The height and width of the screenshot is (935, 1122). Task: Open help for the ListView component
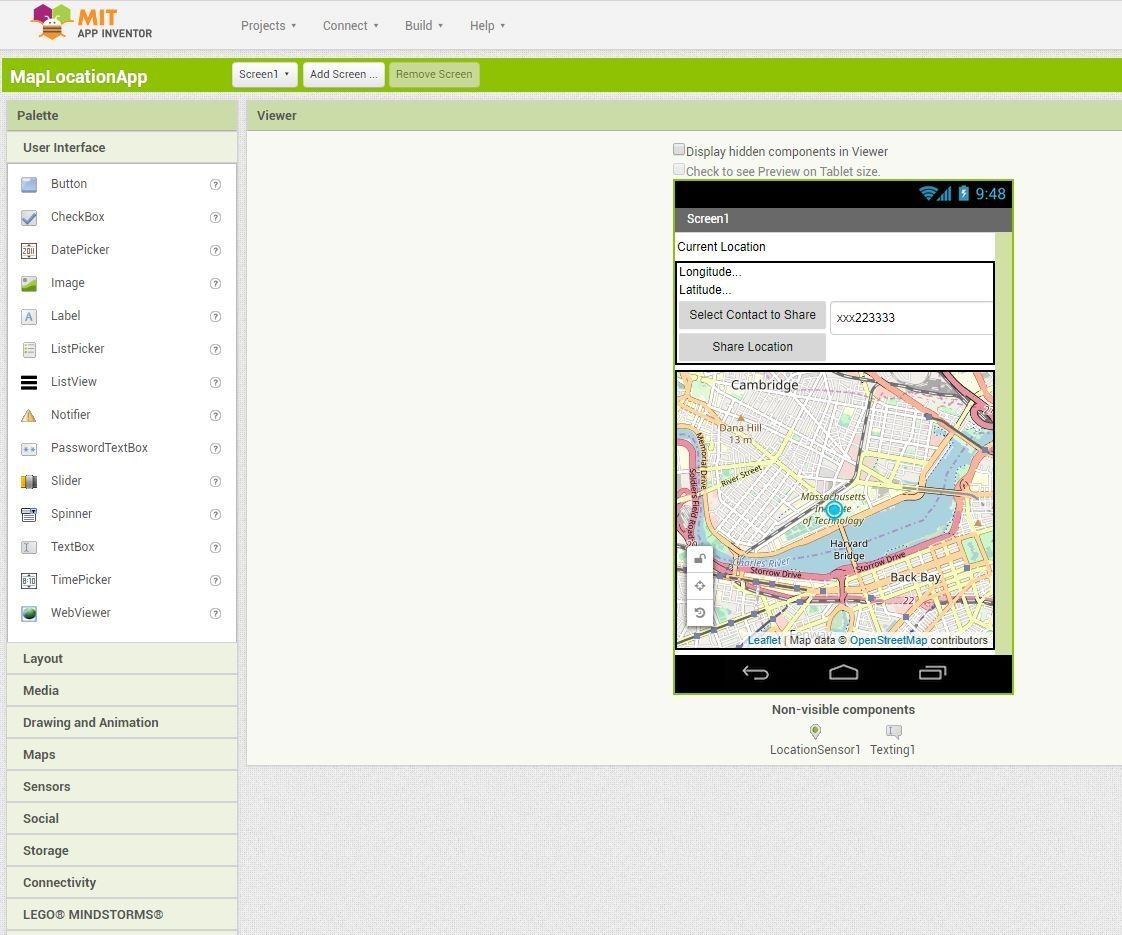pos(215,383)
